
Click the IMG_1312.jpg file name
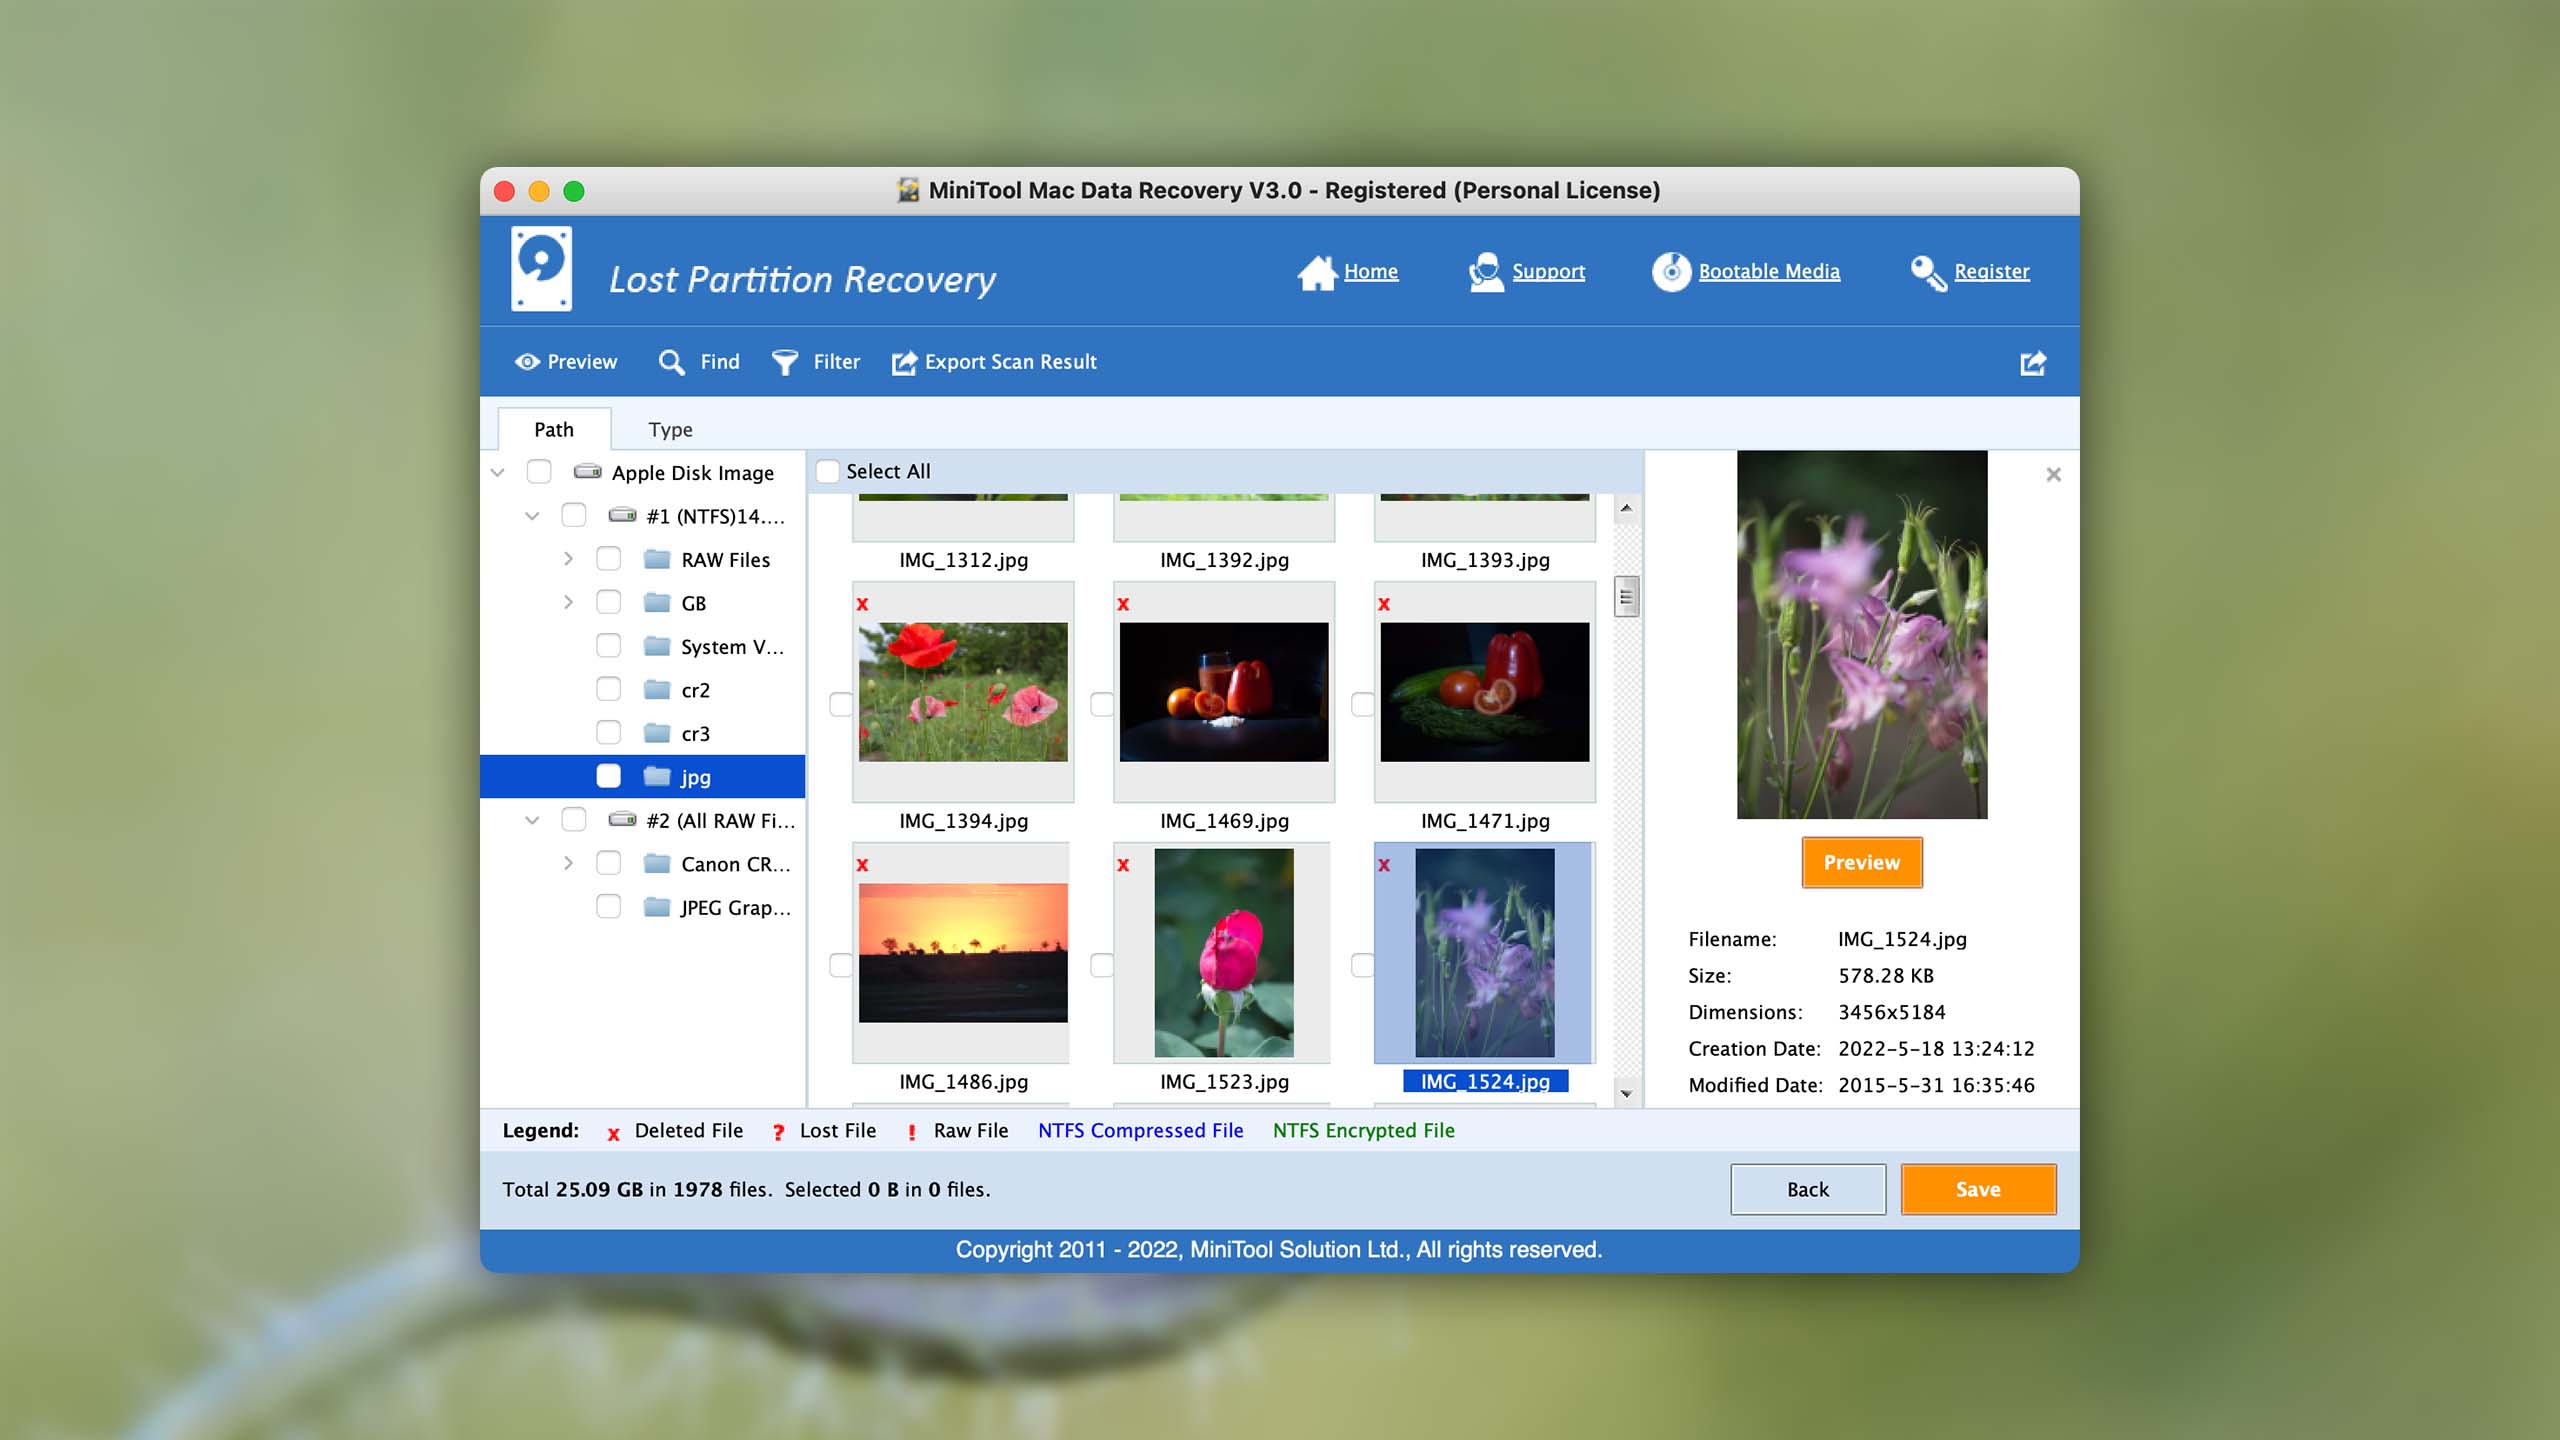coord(963,560)
